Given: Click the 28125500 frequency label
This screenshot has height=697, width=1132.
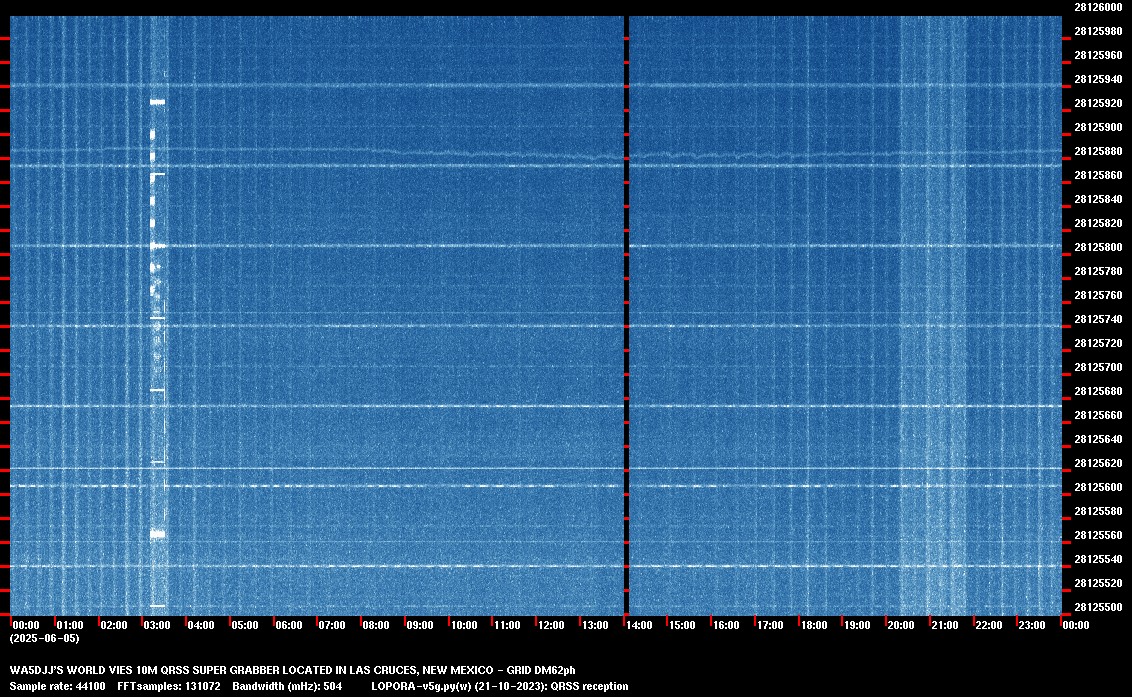Looking at the screenshot, I should (x=1098, y=607).
